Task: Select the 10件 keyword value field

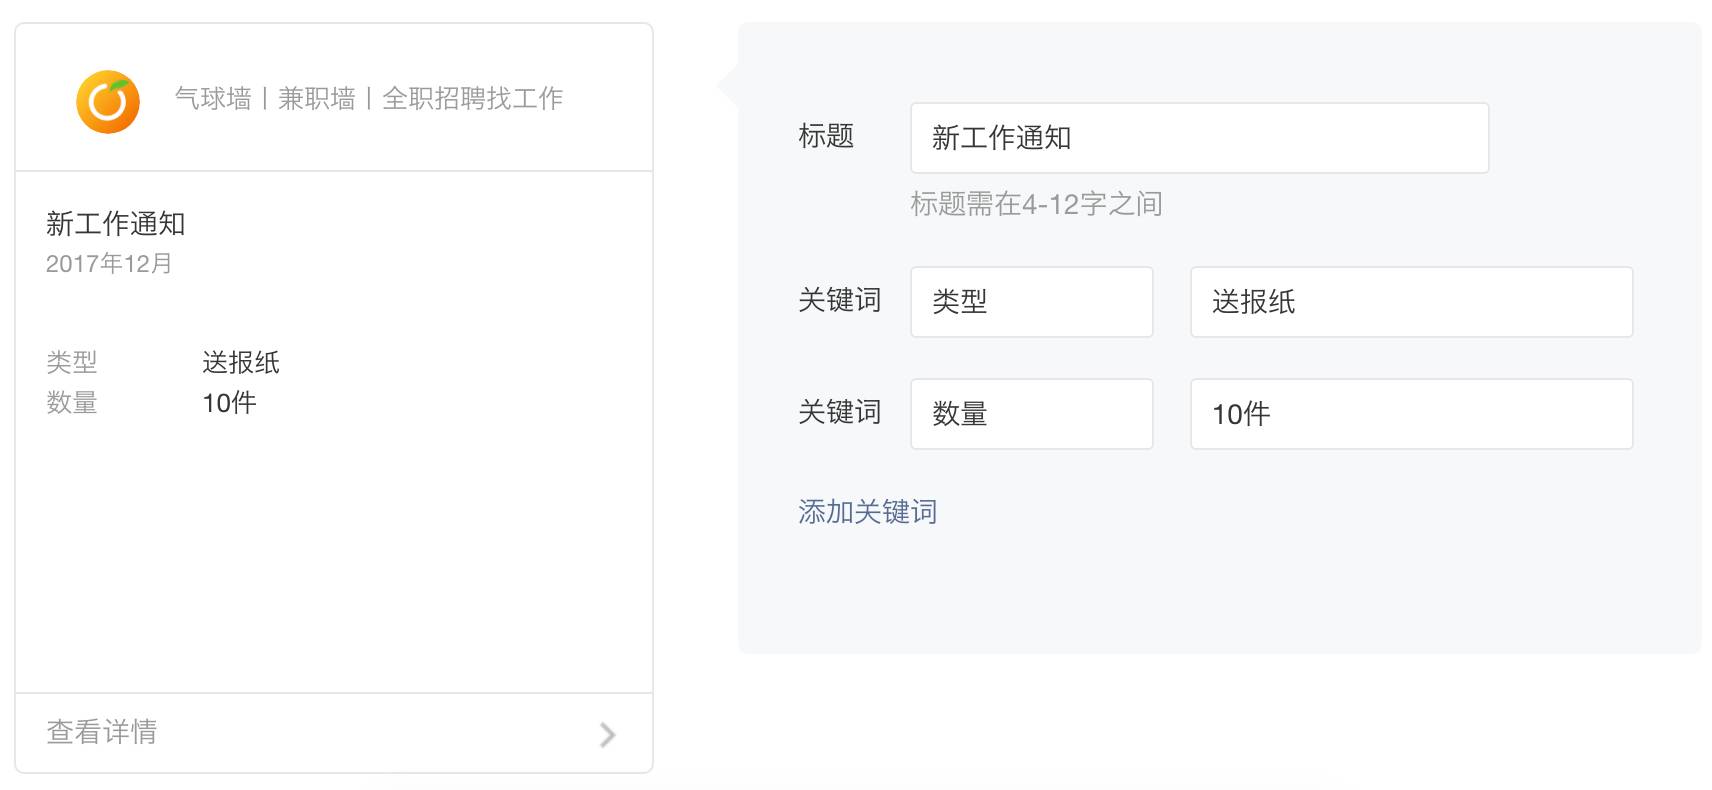Action: (1411, 414)
